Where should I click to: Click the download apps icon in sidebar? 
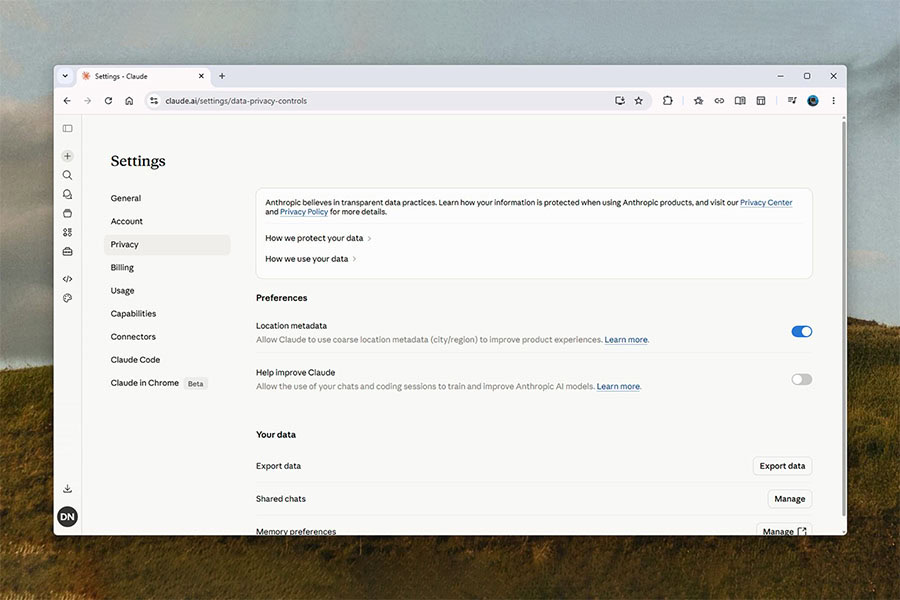point(67,489)
